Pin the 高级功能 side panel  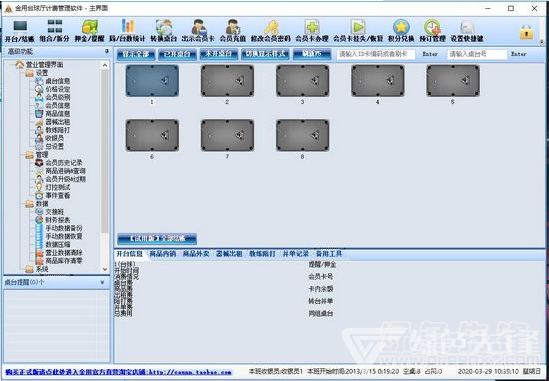click(x=106, y=51)
